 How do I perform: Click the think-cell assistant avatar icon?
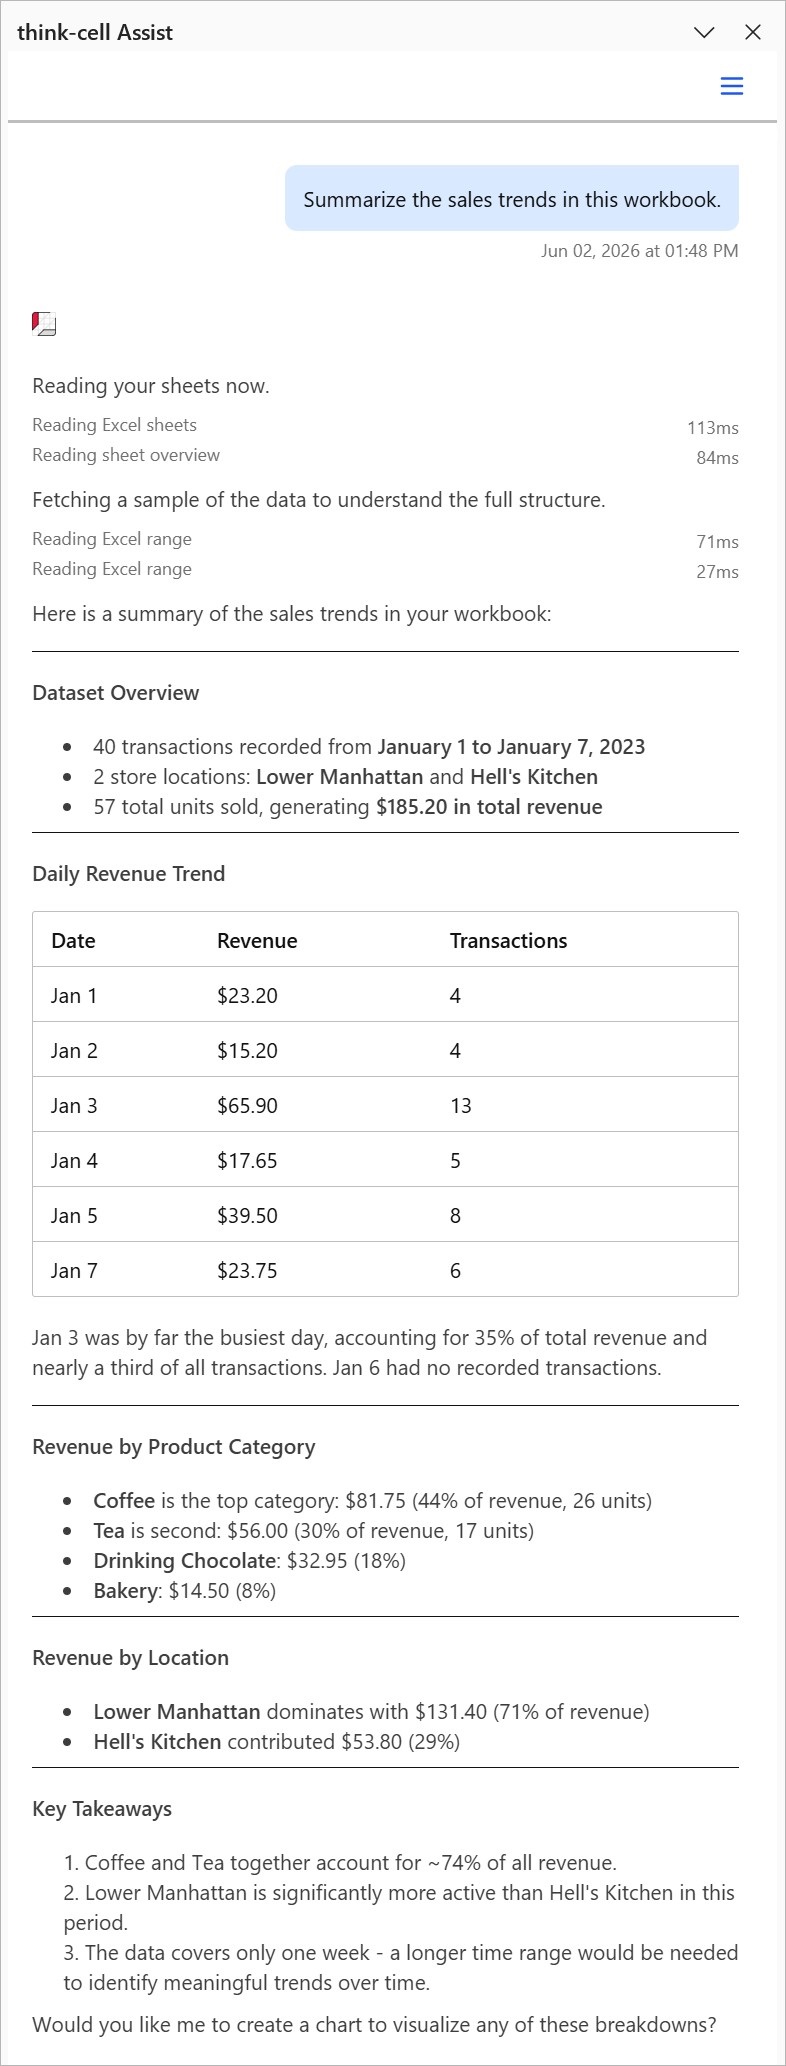44,324
